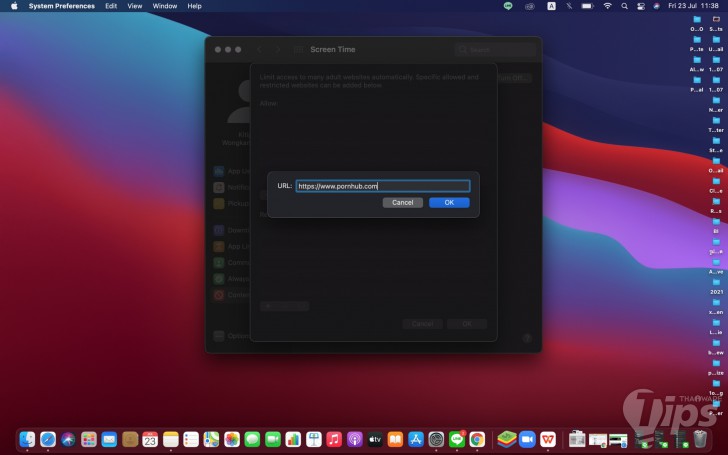Open LINE app from the Dock
The image size is (728, 455).
tap(457, 439)
